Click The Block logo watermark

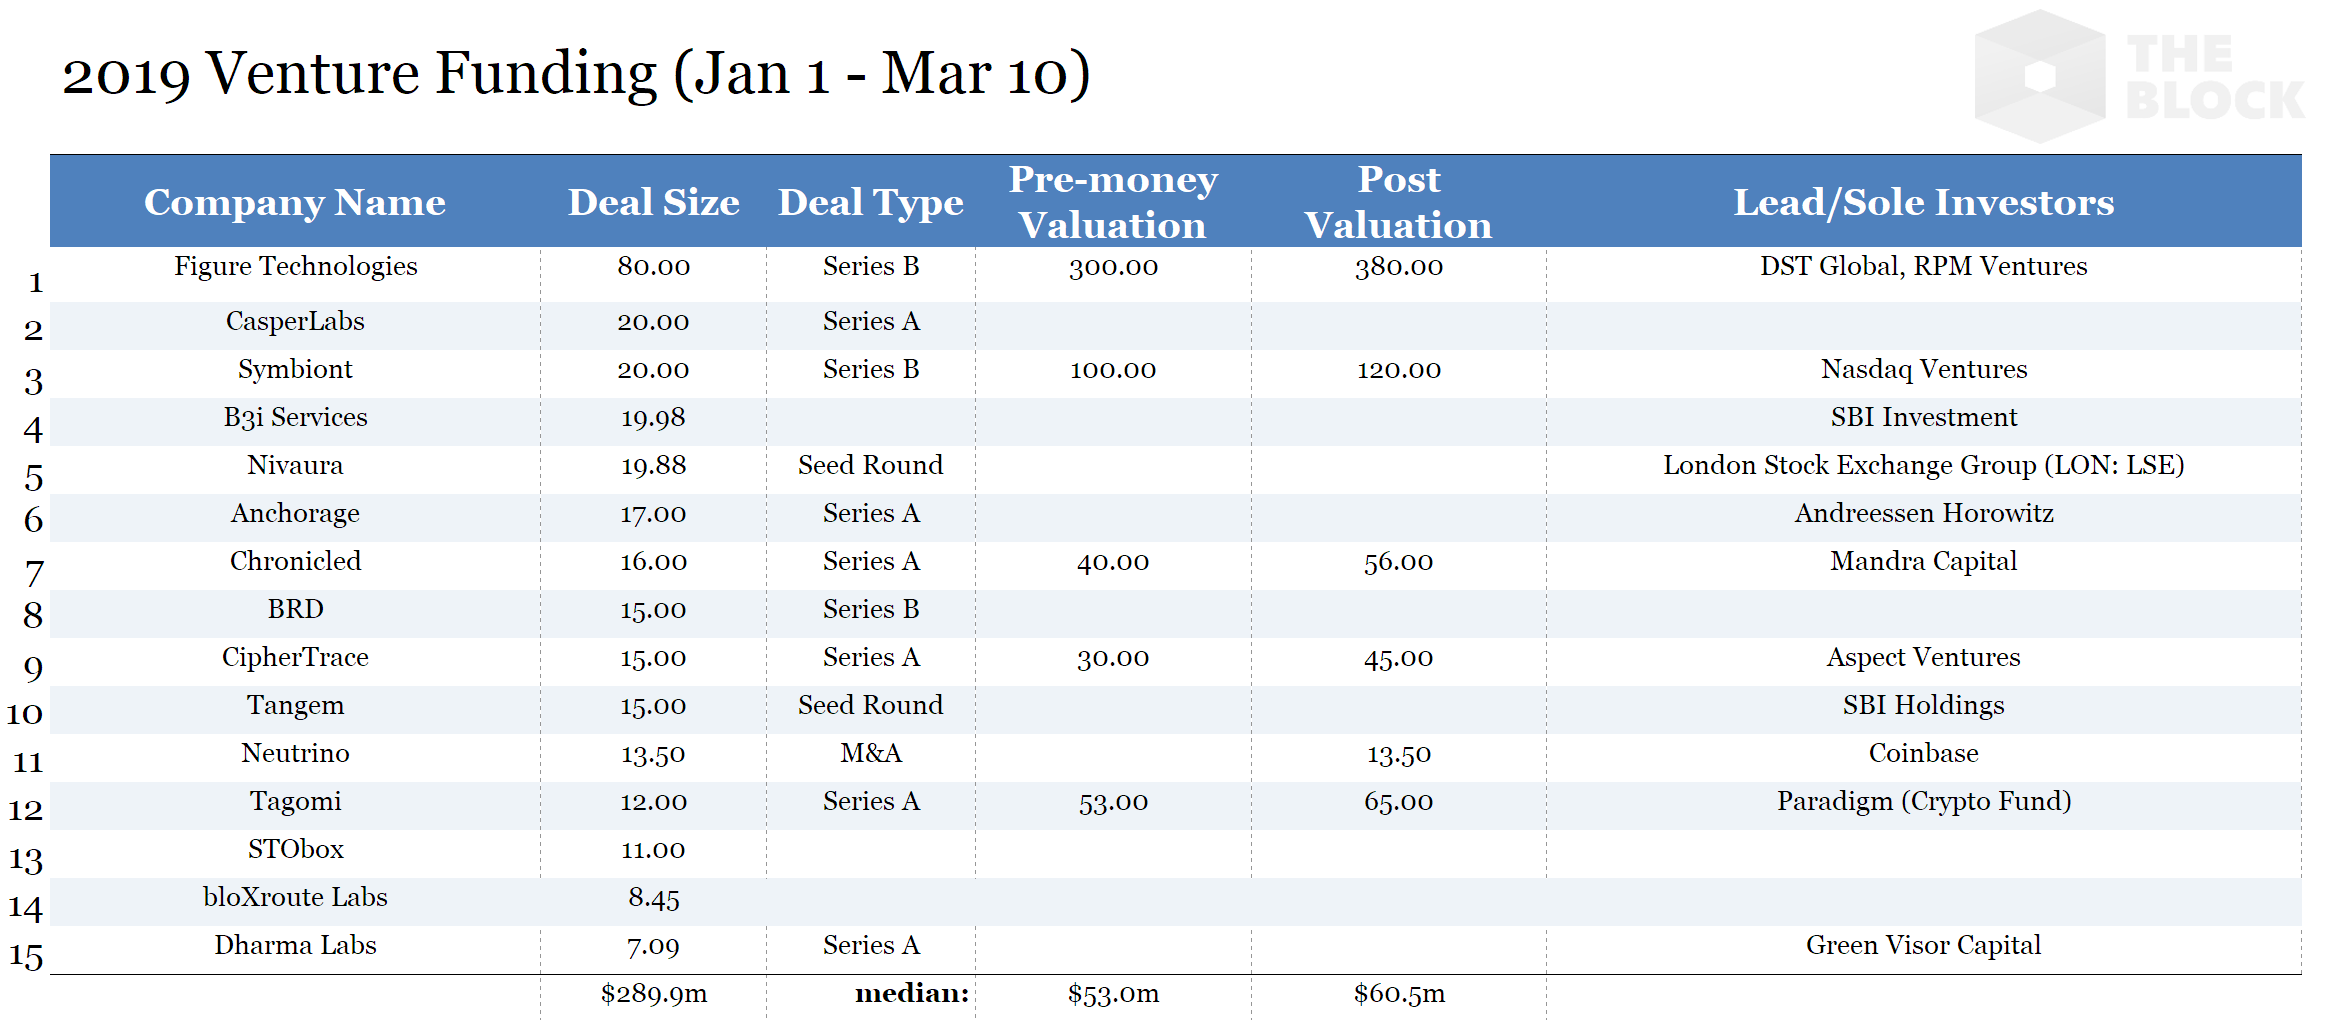2138,77
